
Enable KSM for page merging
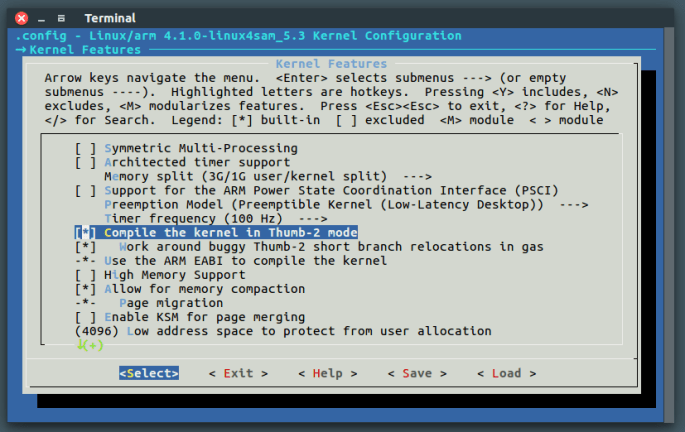tap(86, 316)
